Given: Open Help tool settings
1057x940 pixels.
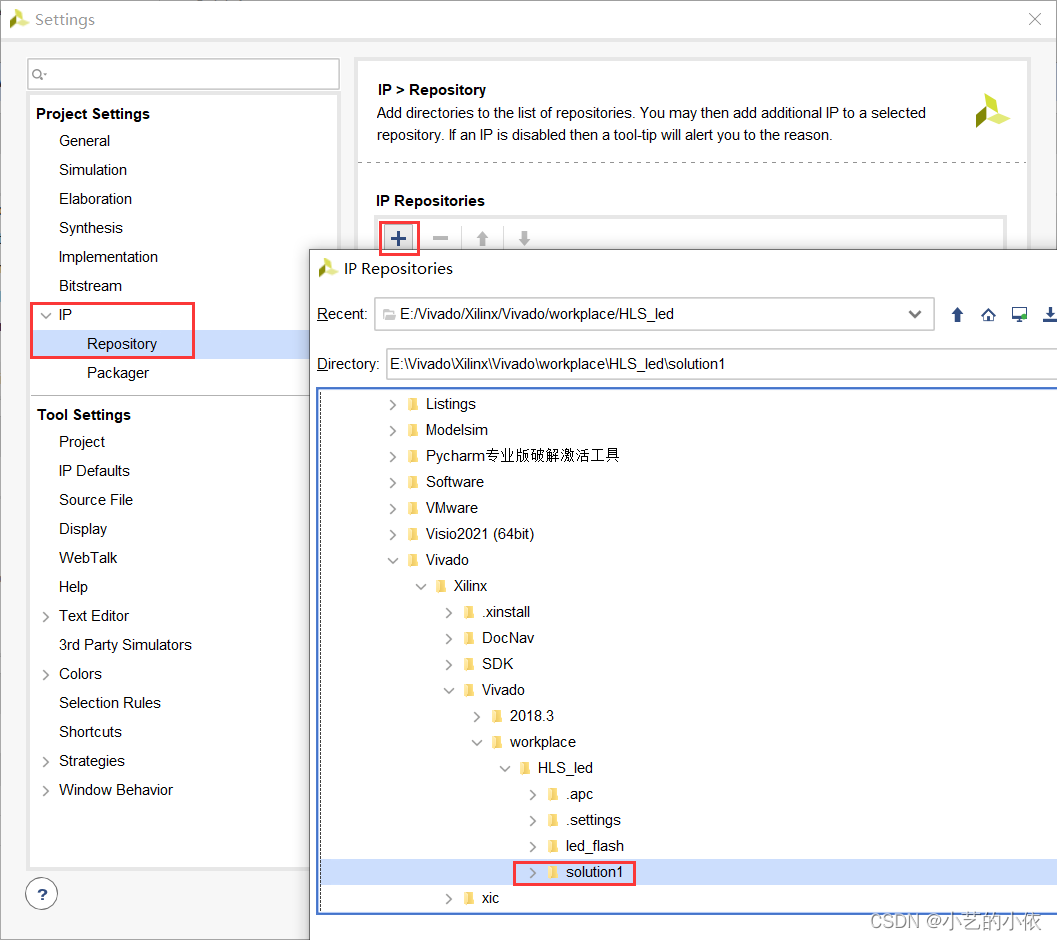Looking at the screenshot, I should (x=73, y=587).
